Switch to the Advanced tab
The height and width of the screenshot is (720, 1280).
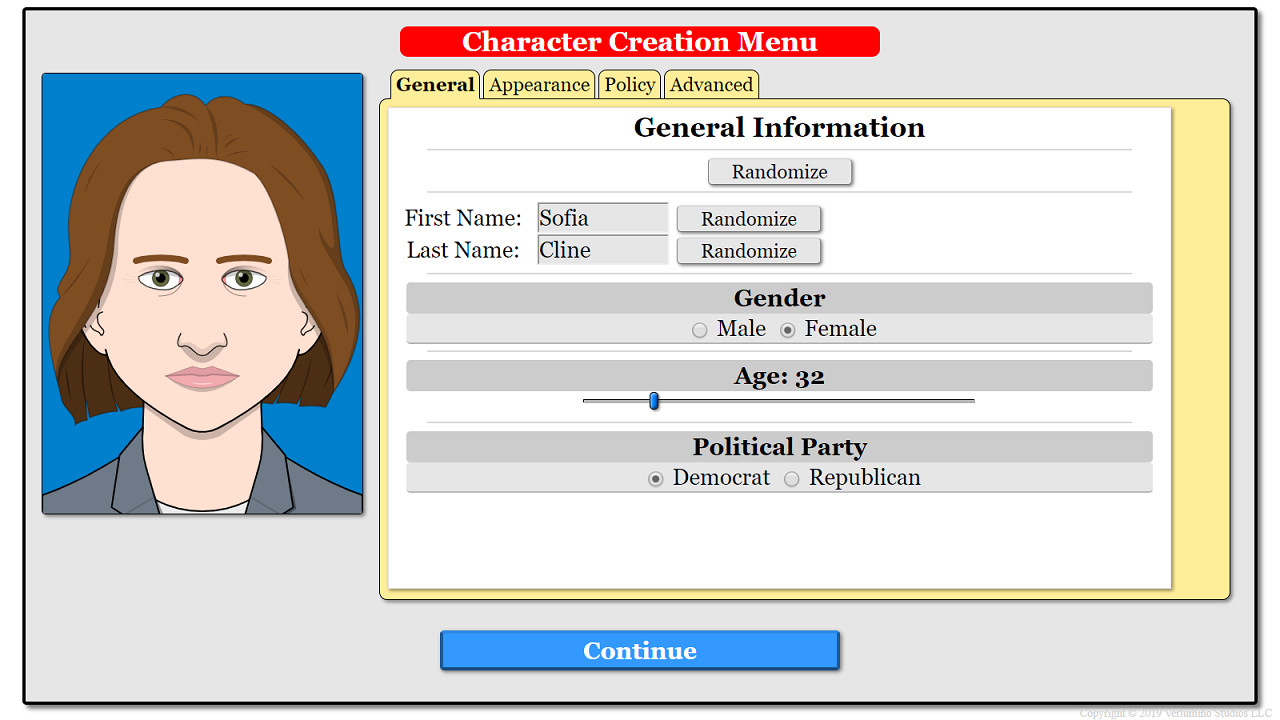pos(711,85)
